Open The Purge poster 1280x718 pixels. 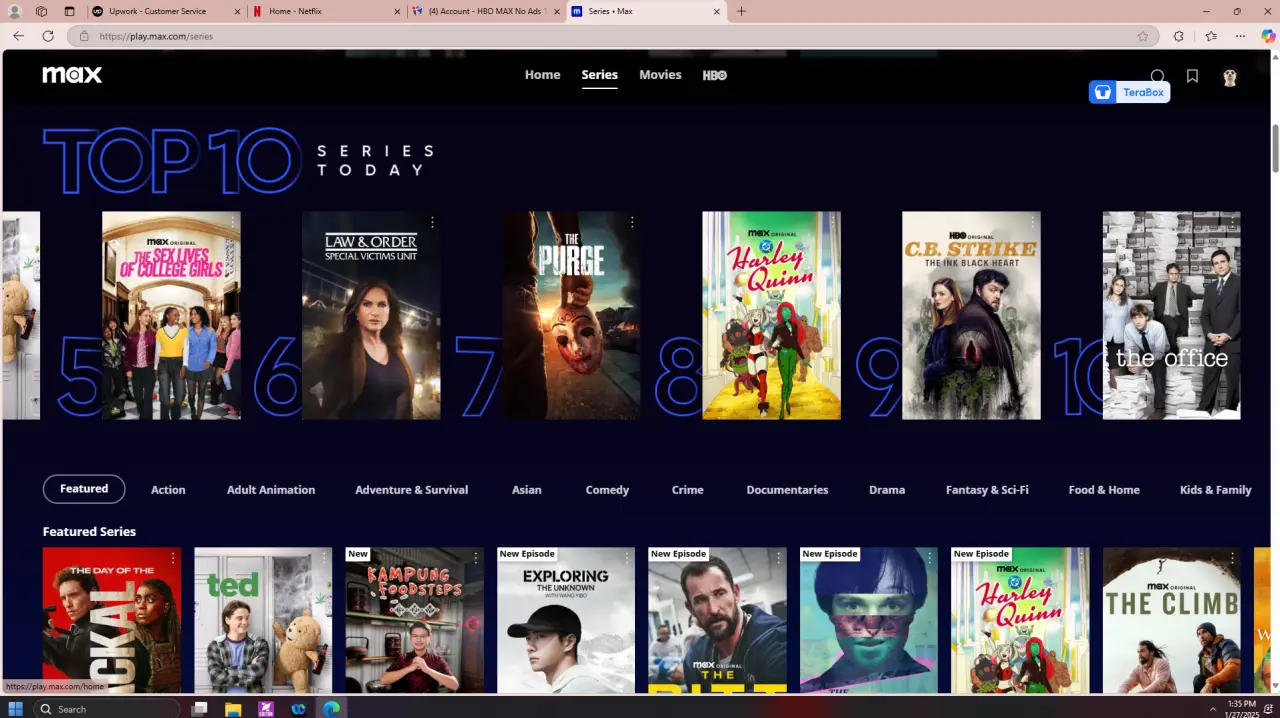(571, 315)
